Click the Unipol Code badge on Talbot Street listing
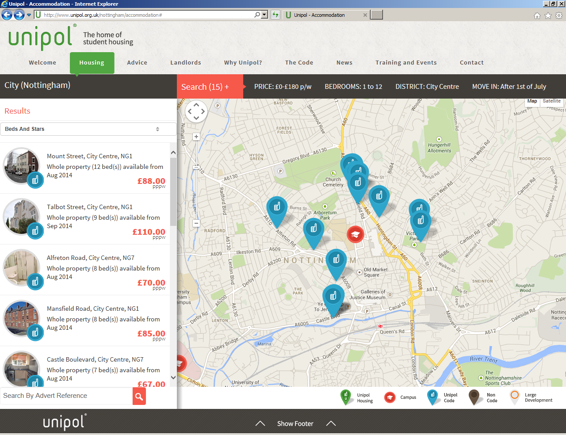566x435 pixels. click(35, 230)
